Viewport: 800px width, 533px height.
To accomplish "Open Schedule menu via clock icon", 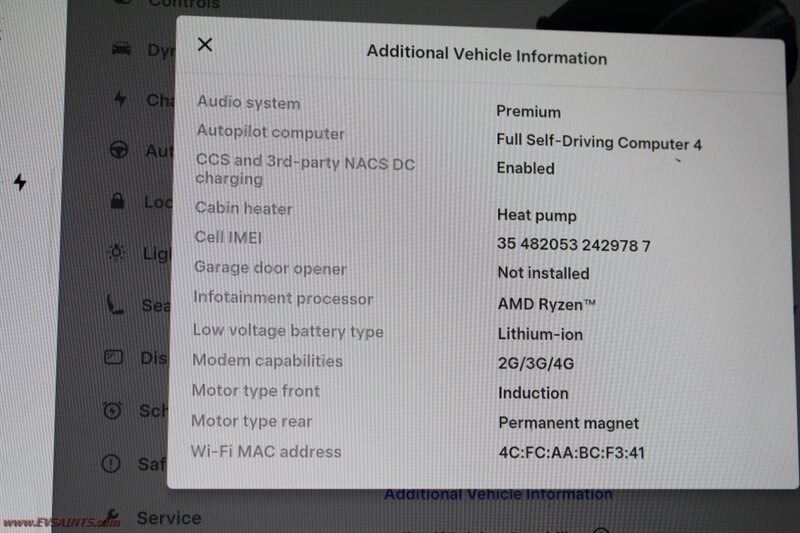I will (x=112, y=410).
